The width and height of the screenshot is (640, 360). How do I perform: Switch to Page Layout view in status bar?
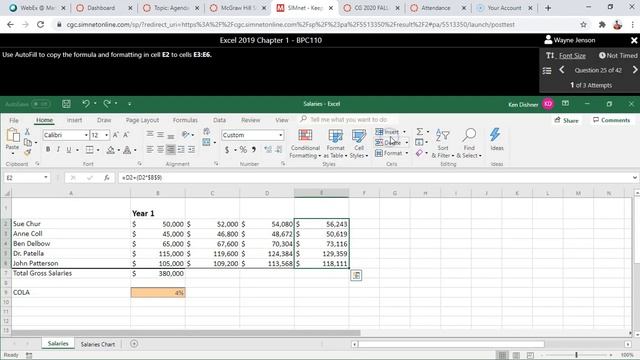coord(516,355)
